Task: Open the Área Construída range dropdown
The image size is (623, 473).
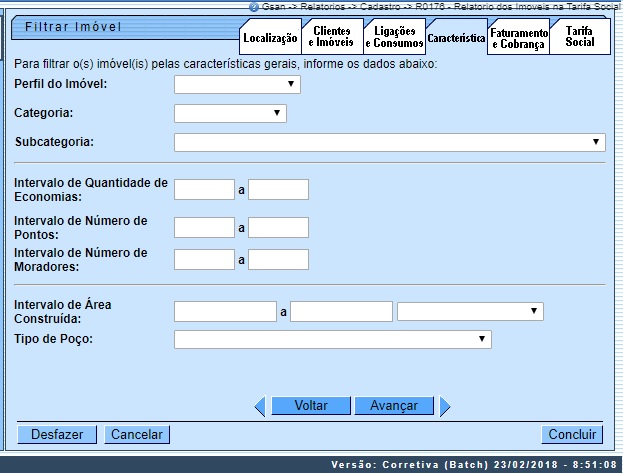Action: pos(470,312)
